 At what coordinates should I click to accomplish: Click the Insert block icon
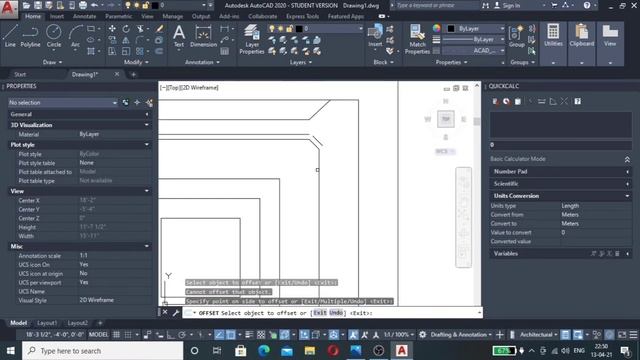[375, 36]
